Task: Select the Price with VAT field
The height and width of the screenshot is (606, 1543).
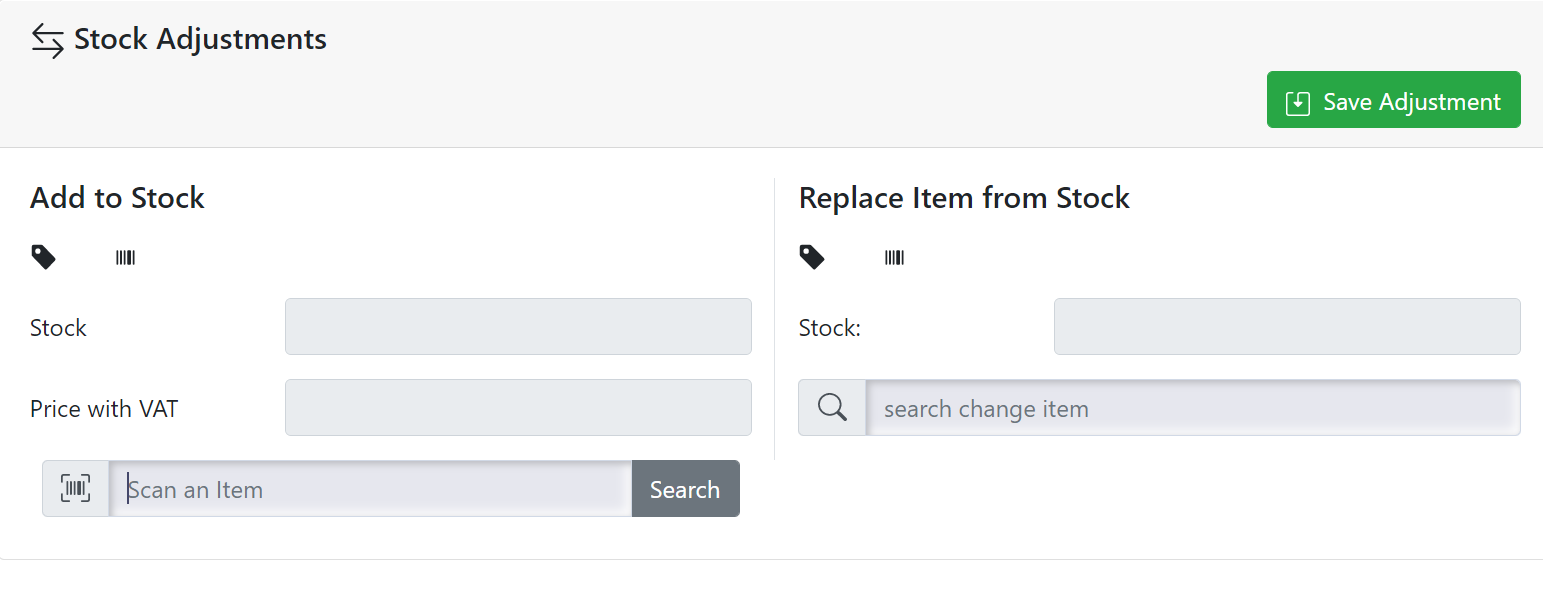Action: tap(518, 407)
